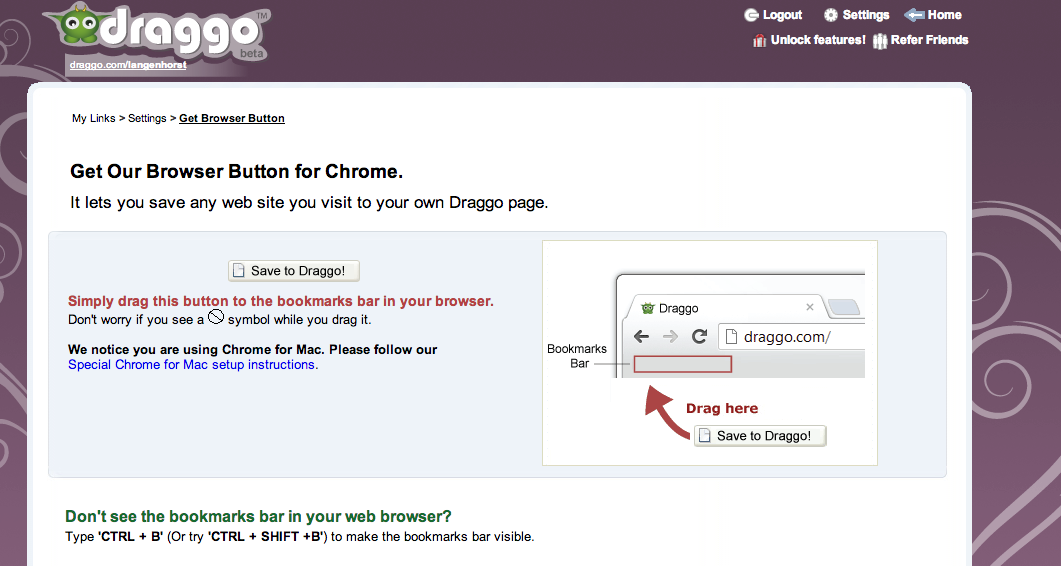Click the people icon beside Refer Friends
Screen dimensions: 1061x566
click(880, 41)
